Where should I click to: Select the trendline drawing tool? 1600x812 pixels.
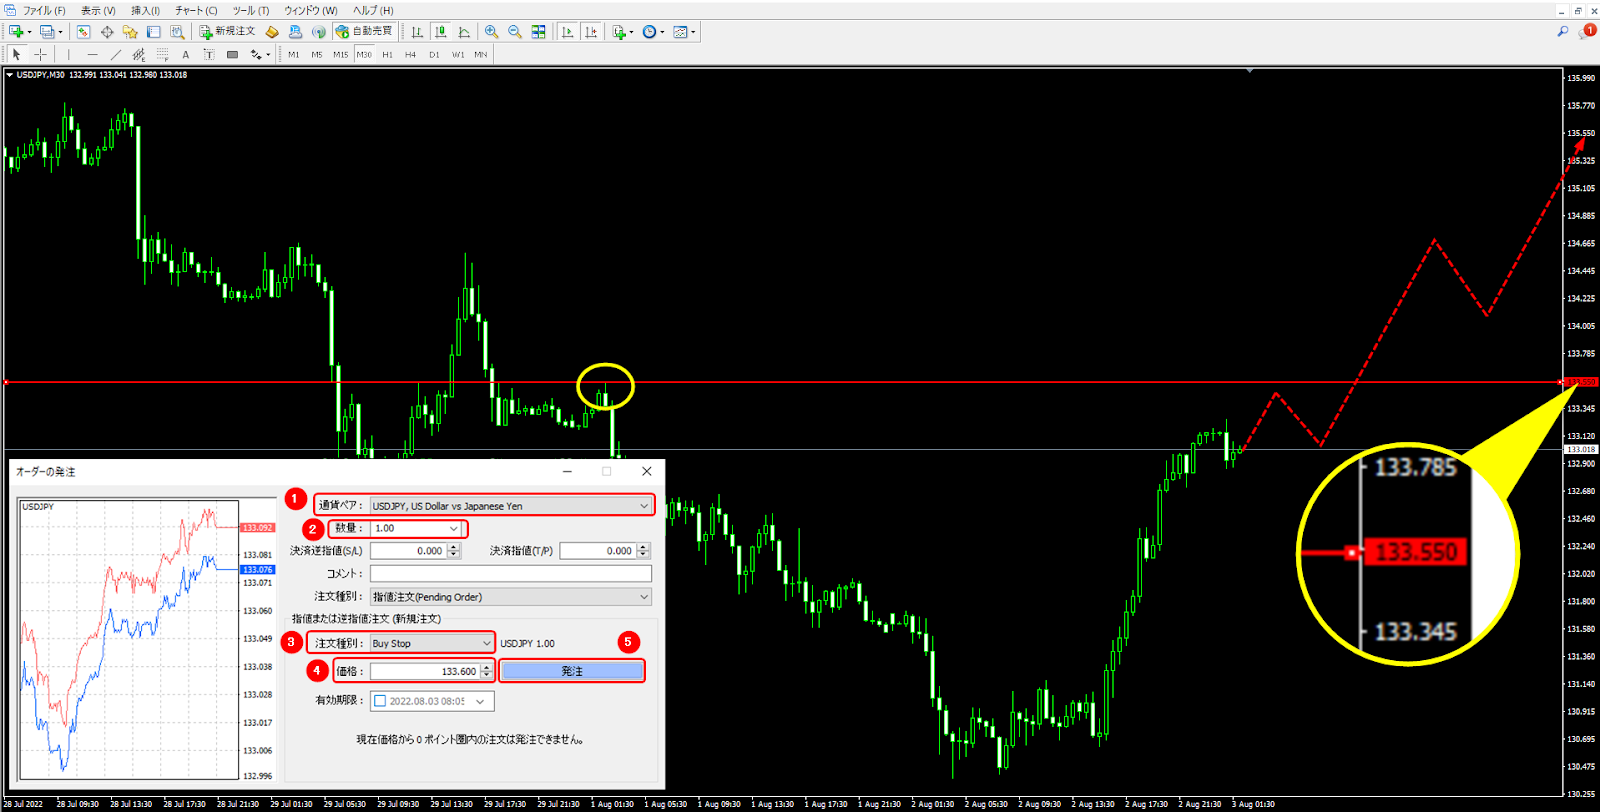(116, 54)
